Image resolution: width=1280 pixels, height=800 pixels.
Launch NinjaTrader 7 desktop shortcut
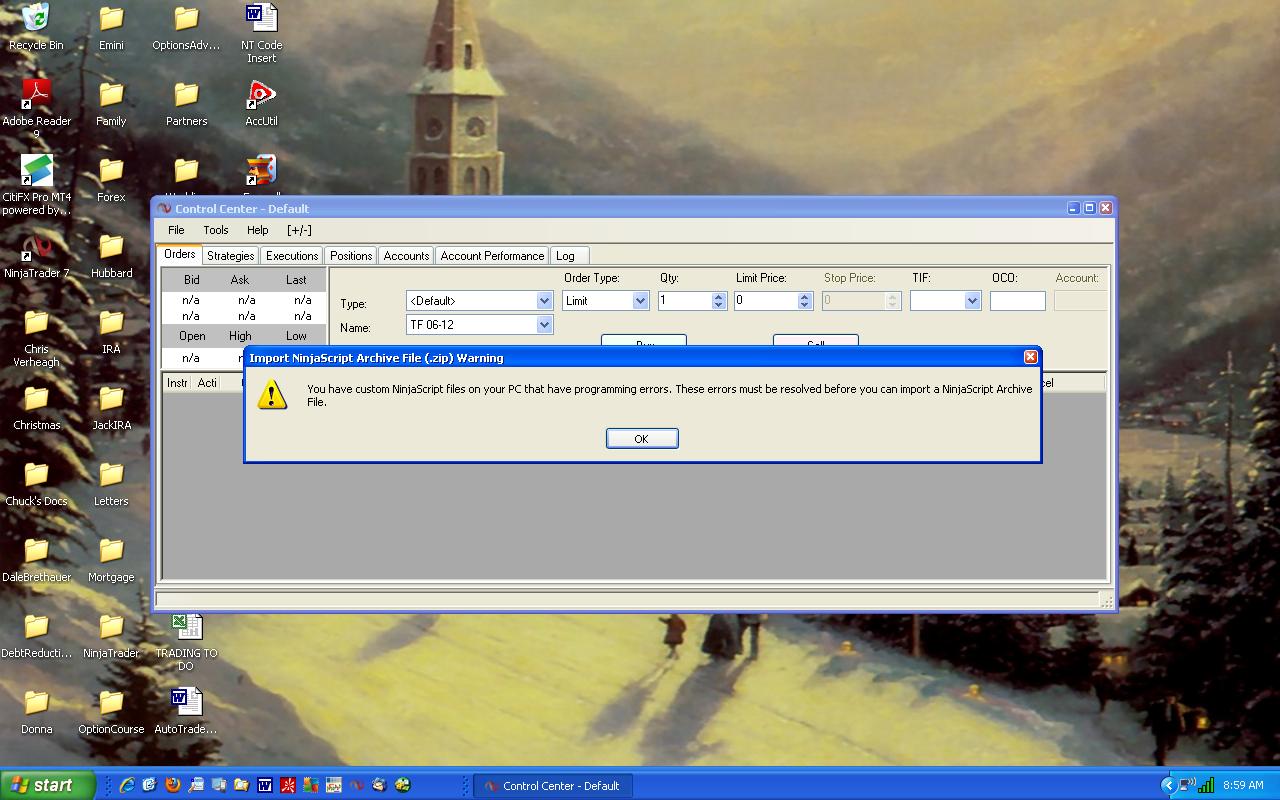36,256
